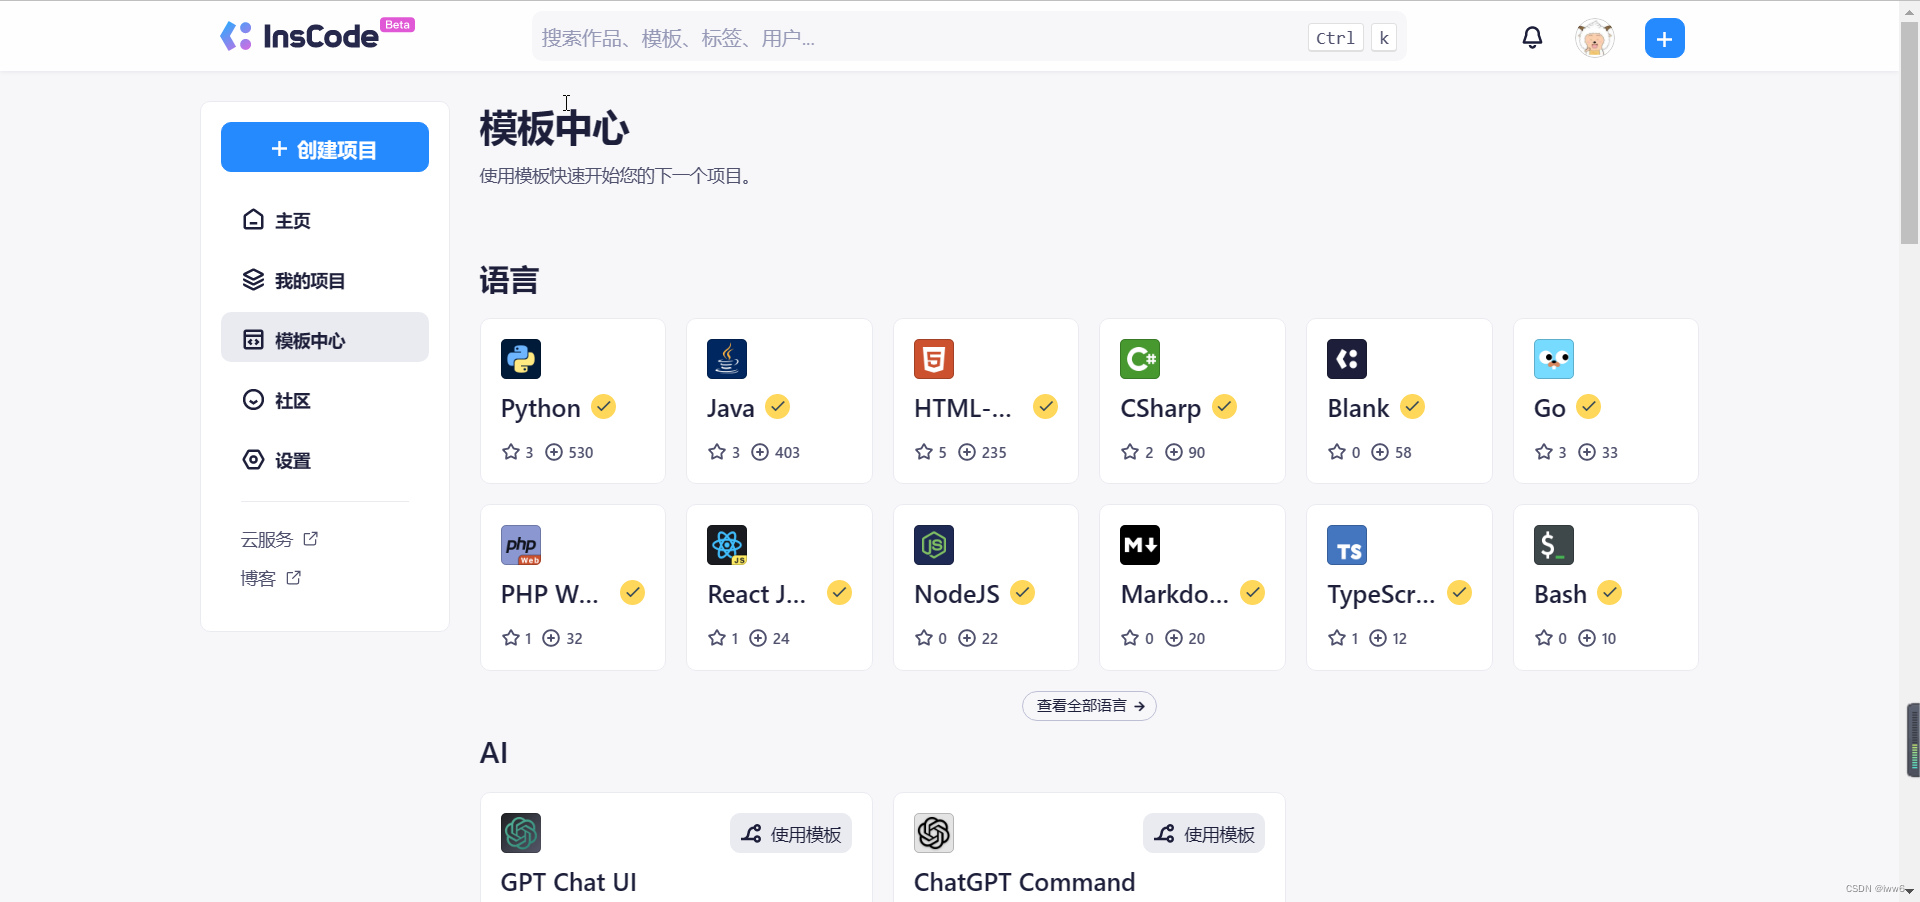Click the Ctrl k shortcut hint
The height and width of the screenshot is (902, 1920).
coord(1352,38)
